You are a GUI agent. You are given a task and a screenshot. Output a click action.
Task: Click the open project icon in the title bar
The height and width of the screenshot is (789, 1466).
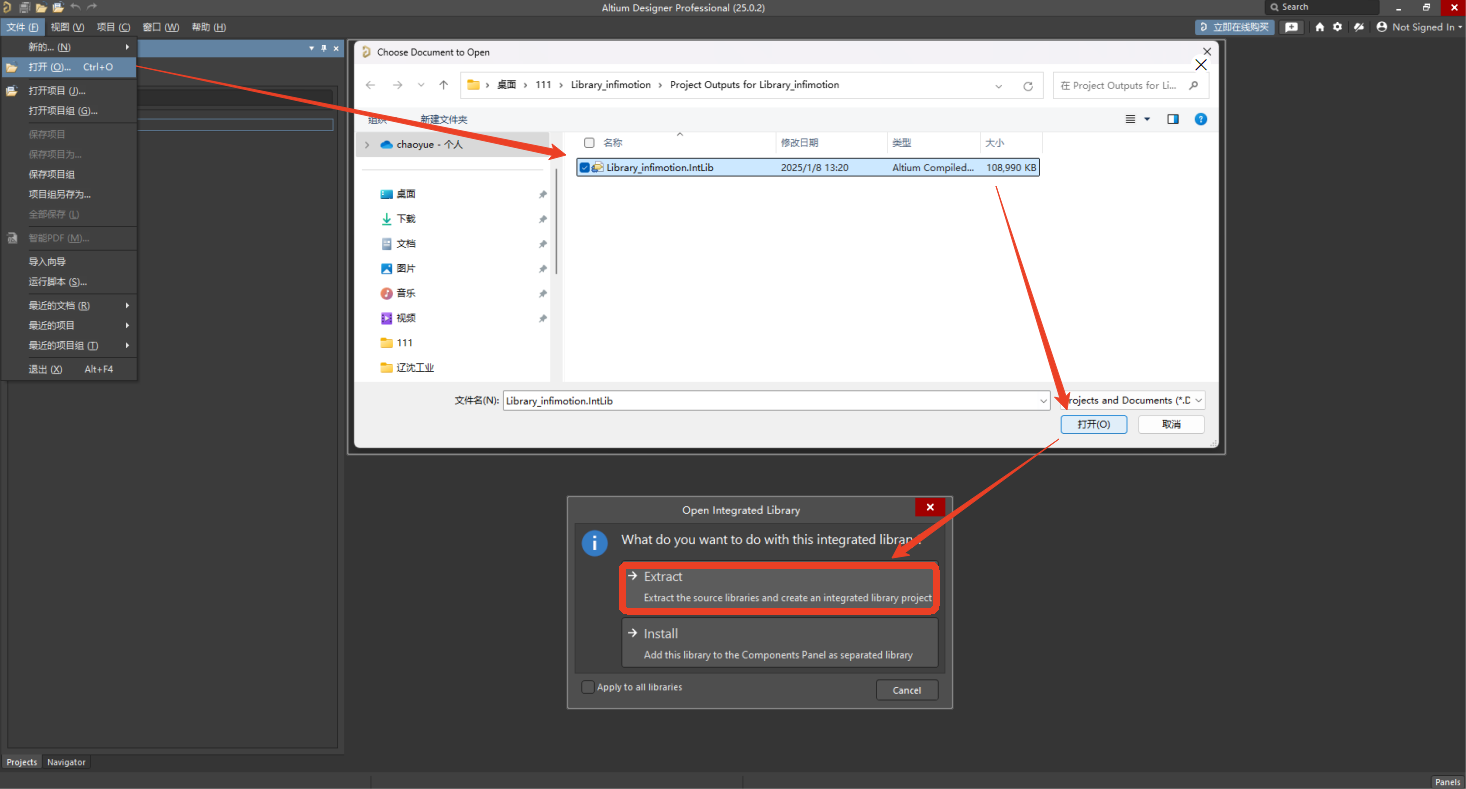[58, 7]
